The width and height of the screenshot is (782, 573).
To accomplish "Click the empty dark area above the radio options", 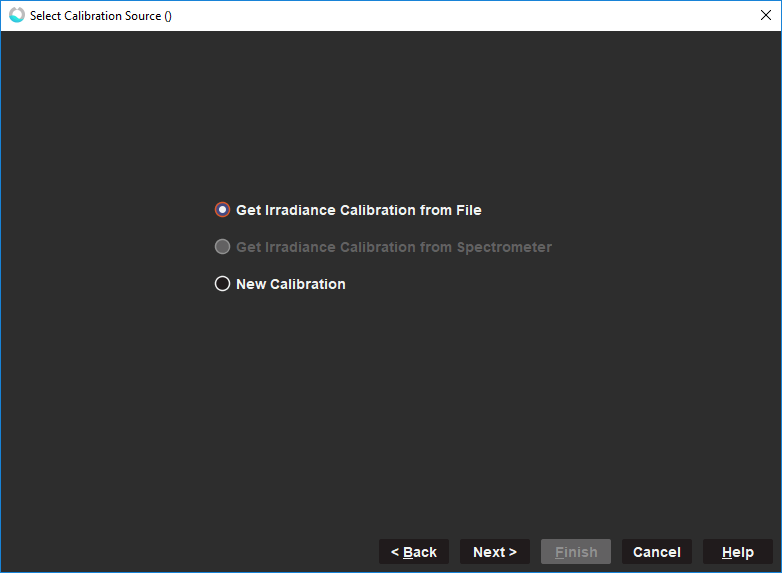I will [x=390, y=110].
